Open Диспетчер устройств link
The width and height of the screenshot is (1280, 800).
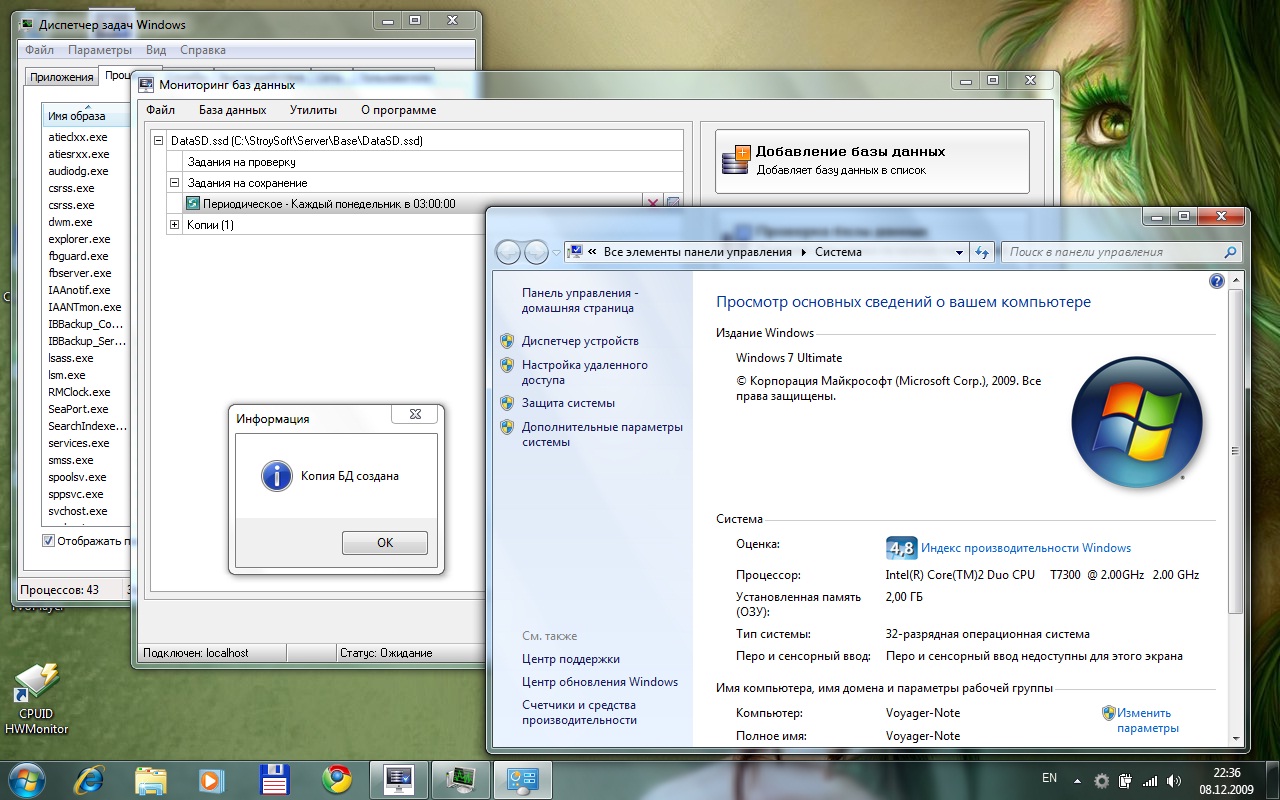(x=580, y=341)
